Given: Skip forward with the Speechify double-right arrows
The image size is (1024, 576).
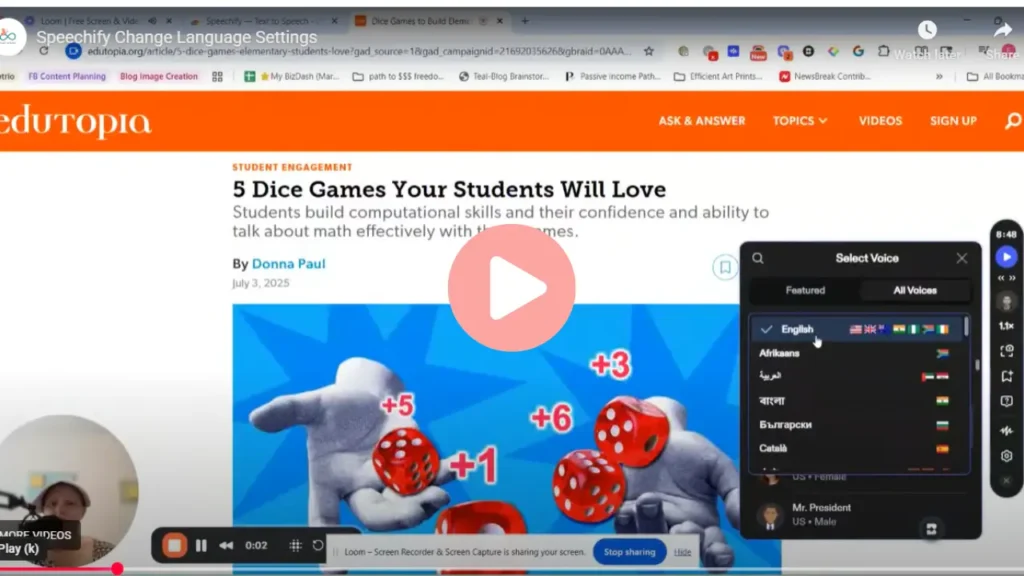Looking at the screenshot, I should [x=1012, y=278].
